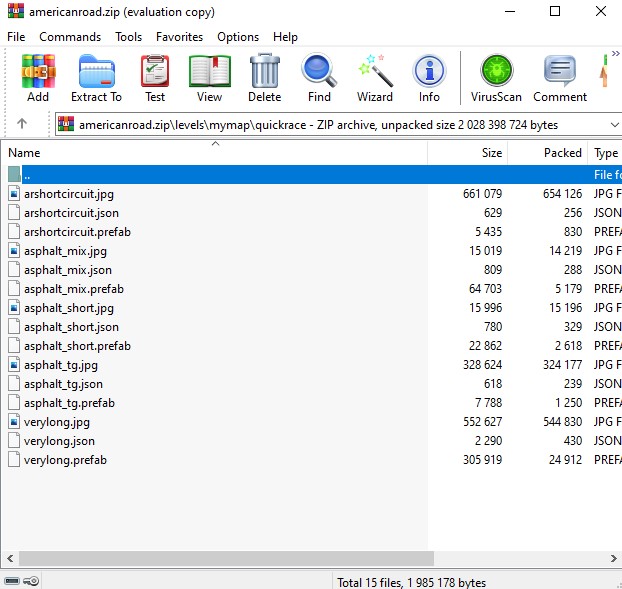Click the asphalt_tg.jpg image file icon
This screenshot has width=622, height=589.
[x=14, y=365]
